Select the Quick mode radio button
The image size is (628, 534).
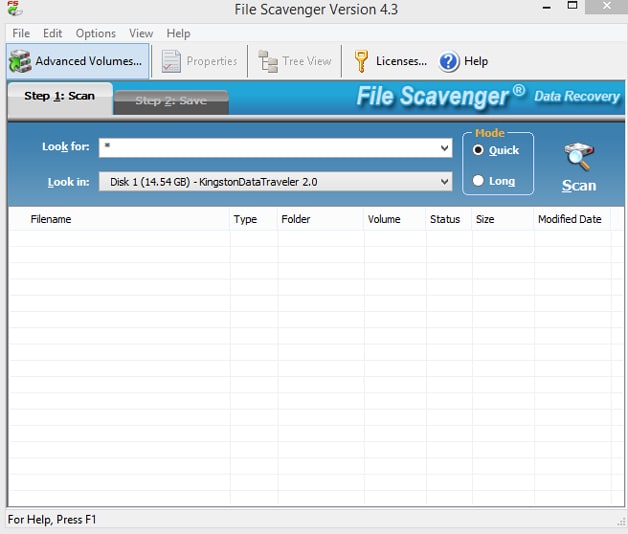[478, 150]
